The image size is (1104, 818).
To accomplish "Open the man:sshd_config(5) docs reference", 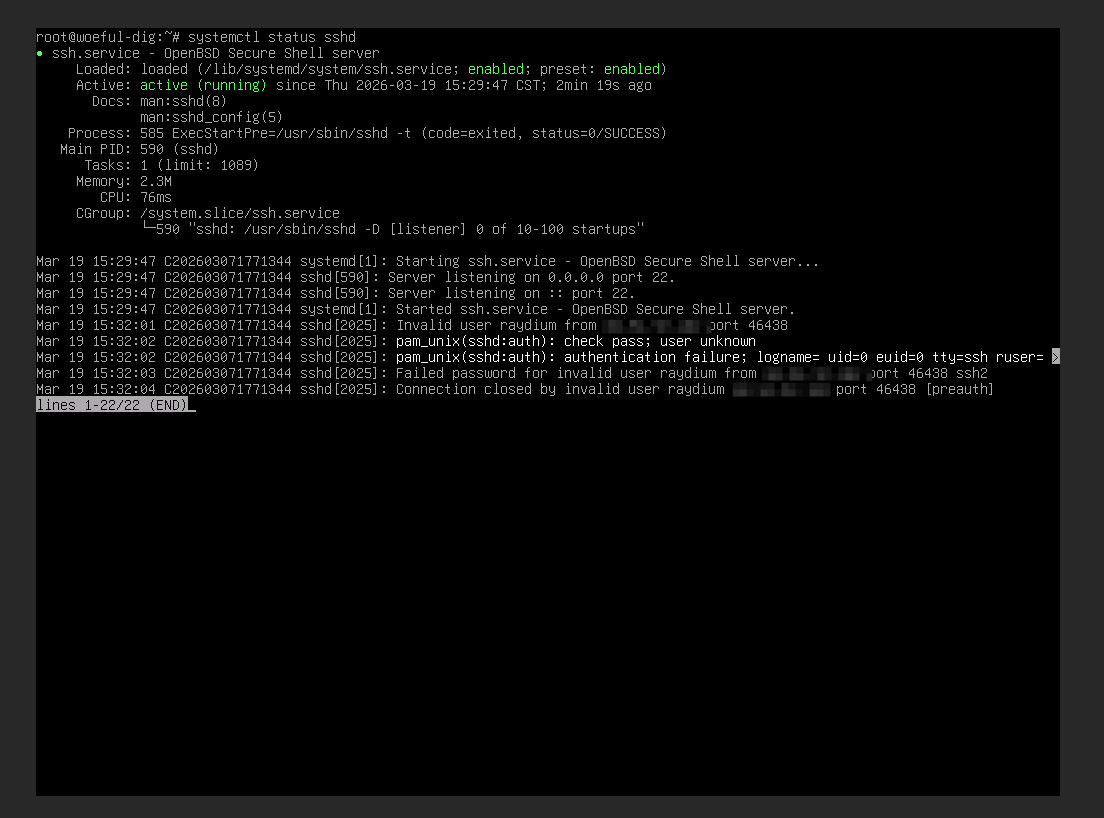I will (x=211, y=117).
